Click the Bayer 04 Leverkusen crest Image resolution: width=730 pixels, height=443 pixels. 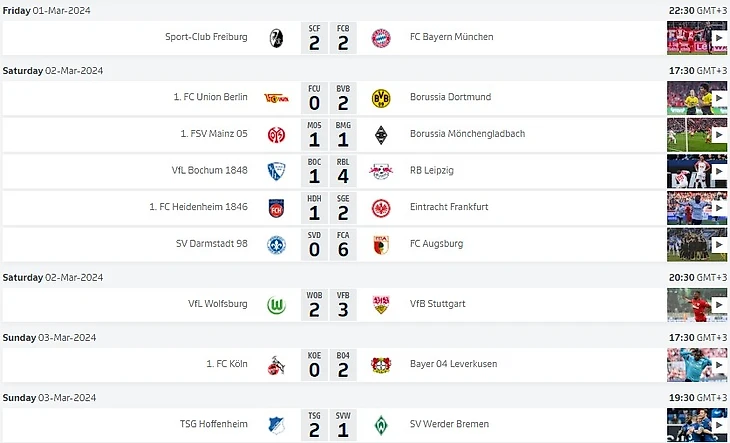click(x=380, y=364)
